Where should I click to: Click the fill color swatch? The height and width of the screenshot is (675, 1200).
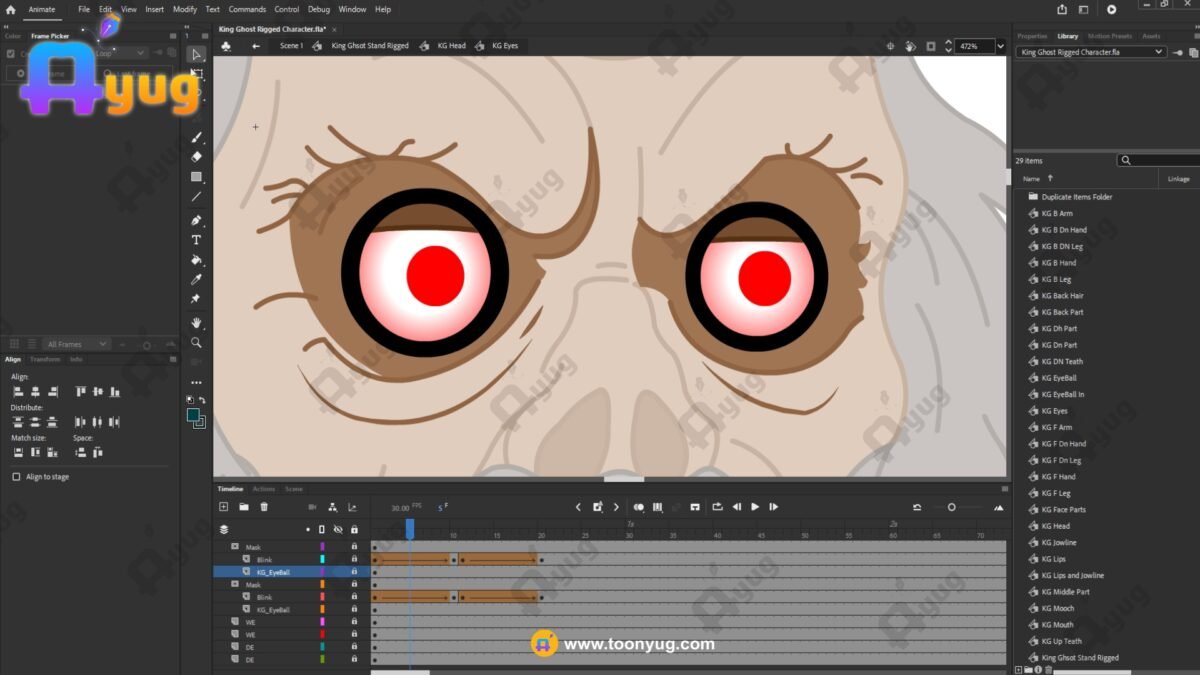click(193, 415)
